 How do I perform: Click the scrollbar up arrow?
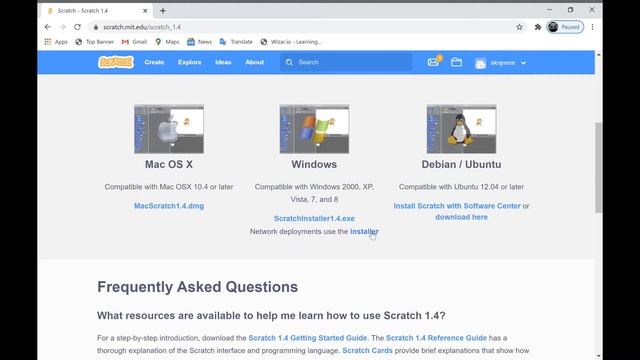point(598,54)
